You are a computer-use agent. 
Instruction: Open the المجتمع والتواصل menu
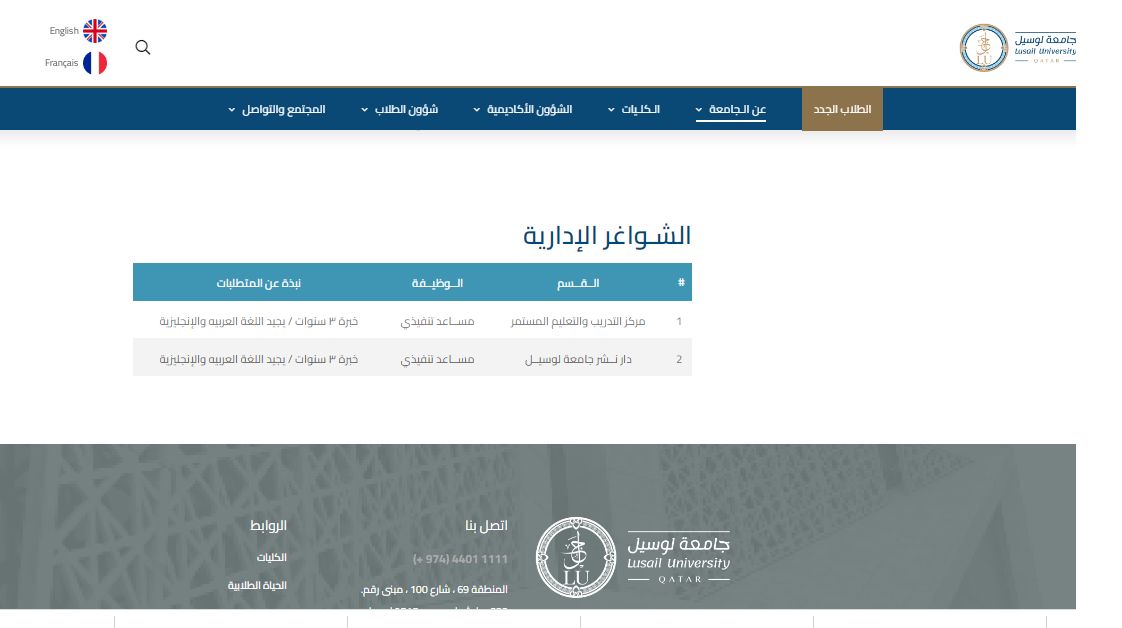coord(284,109)
